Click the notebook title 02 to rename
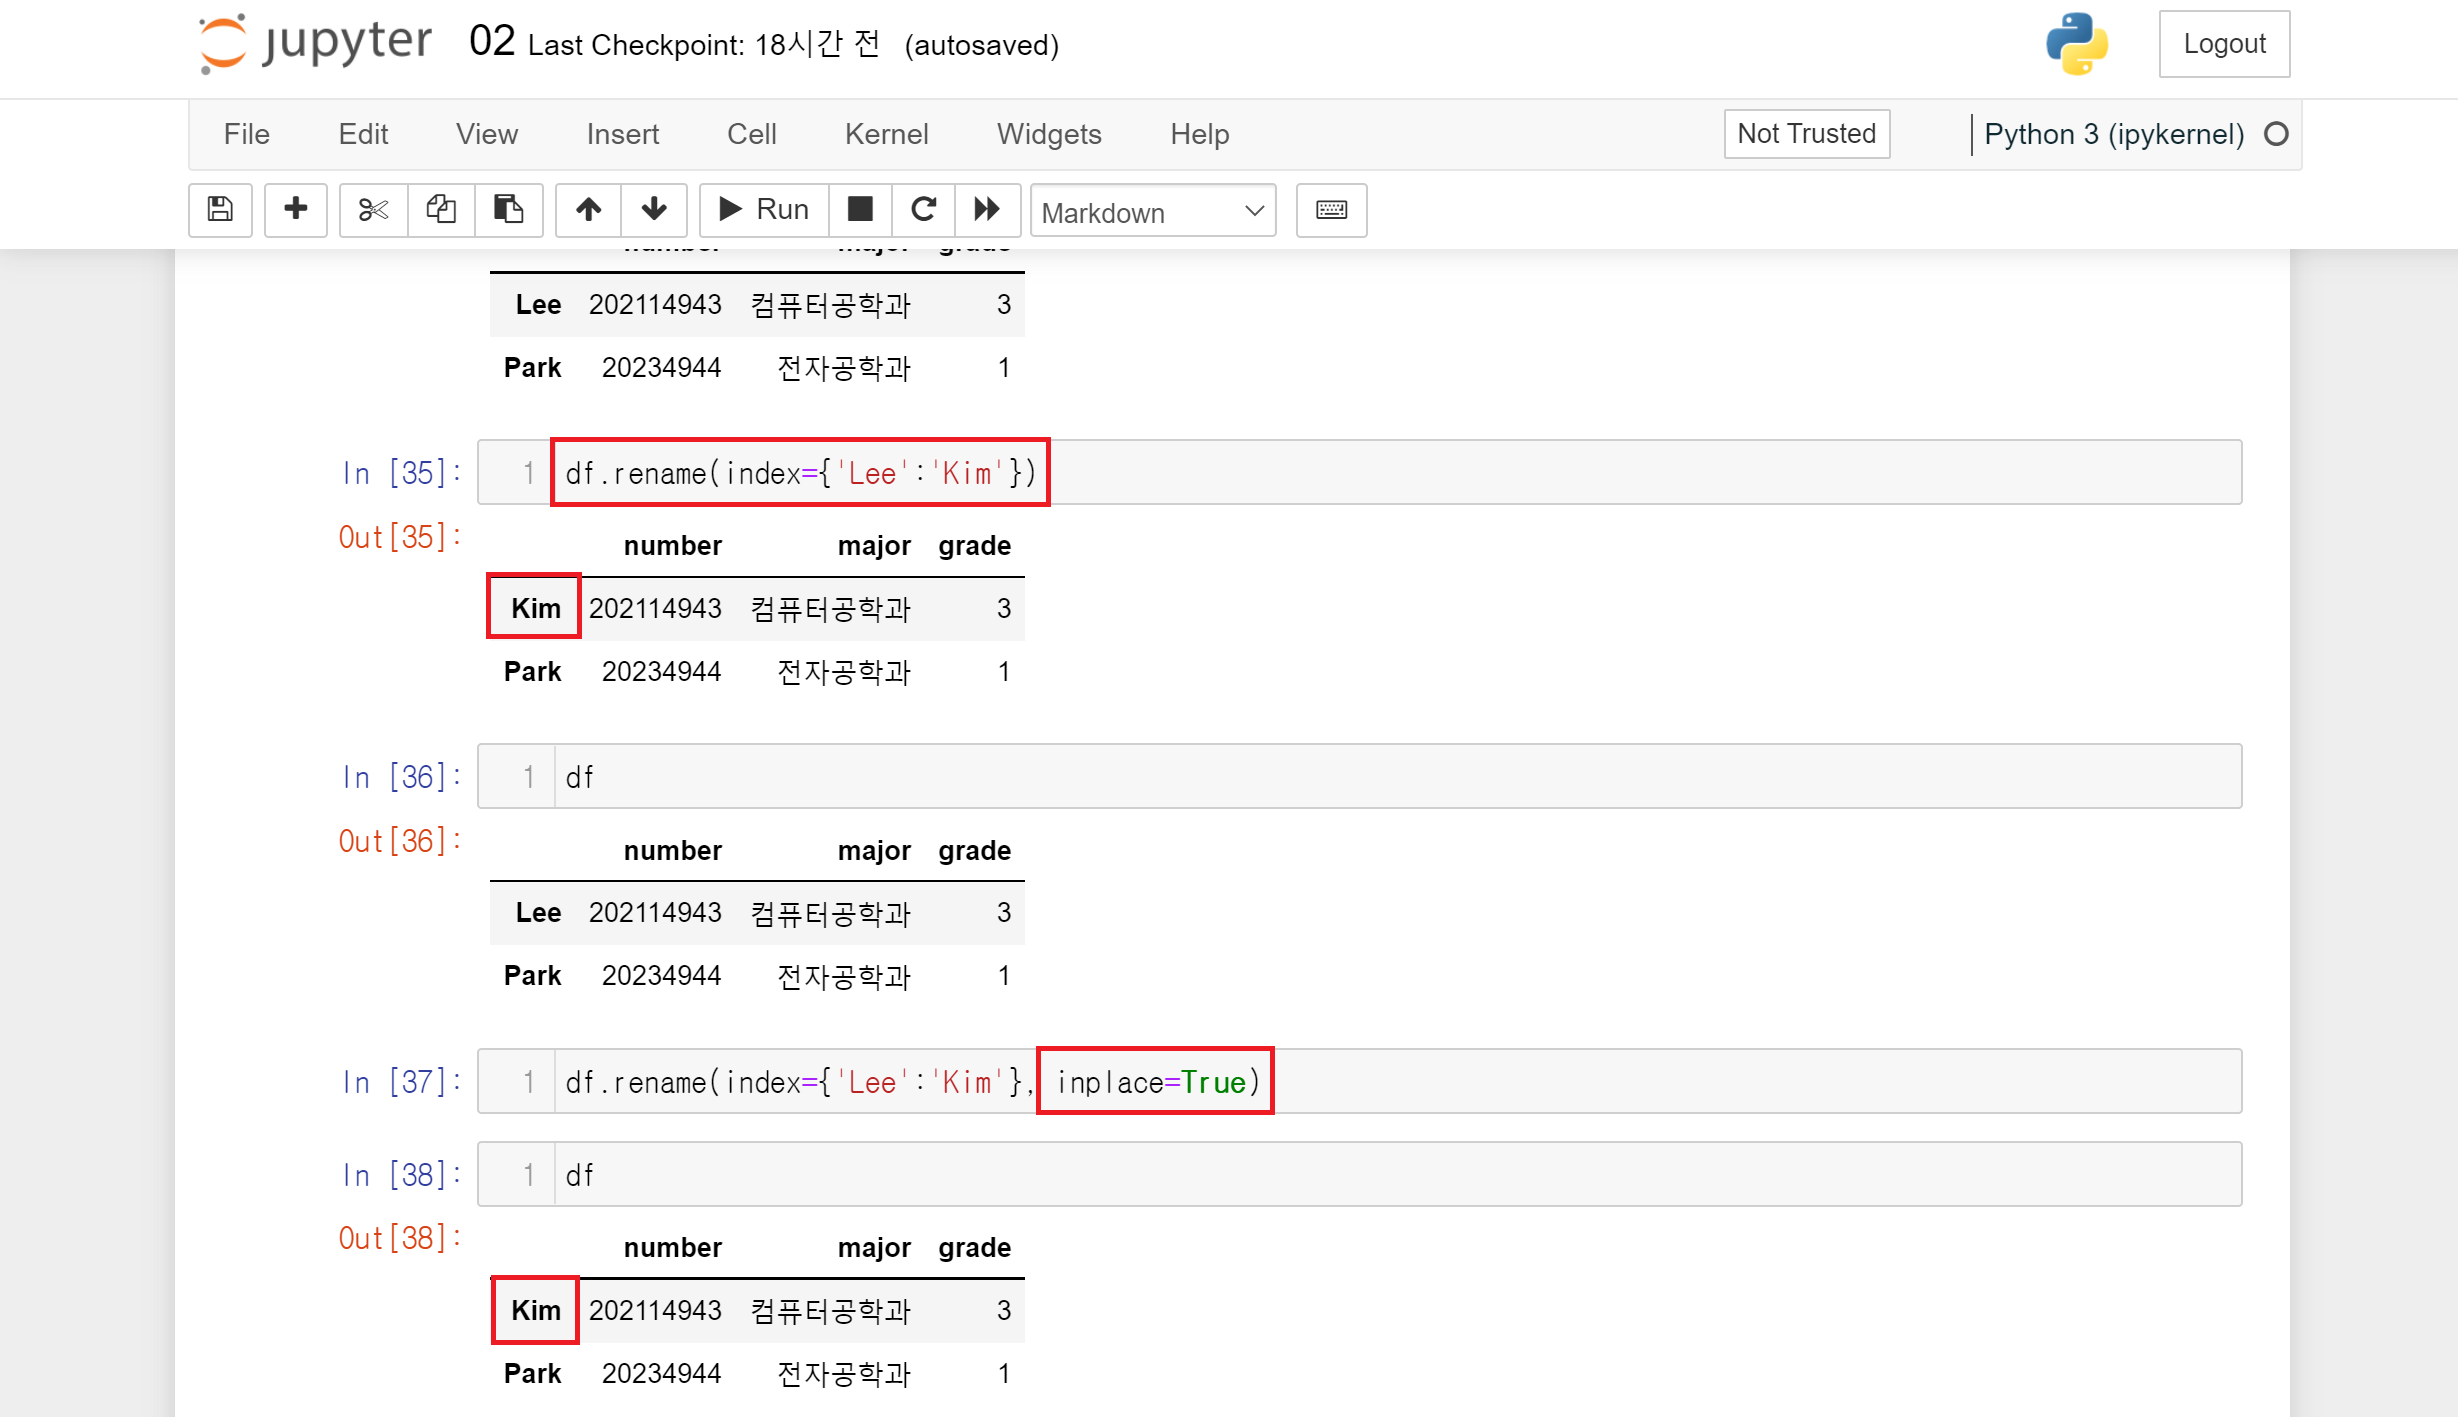Viewport: 2458px width, 1417px height. click(491, 43)
